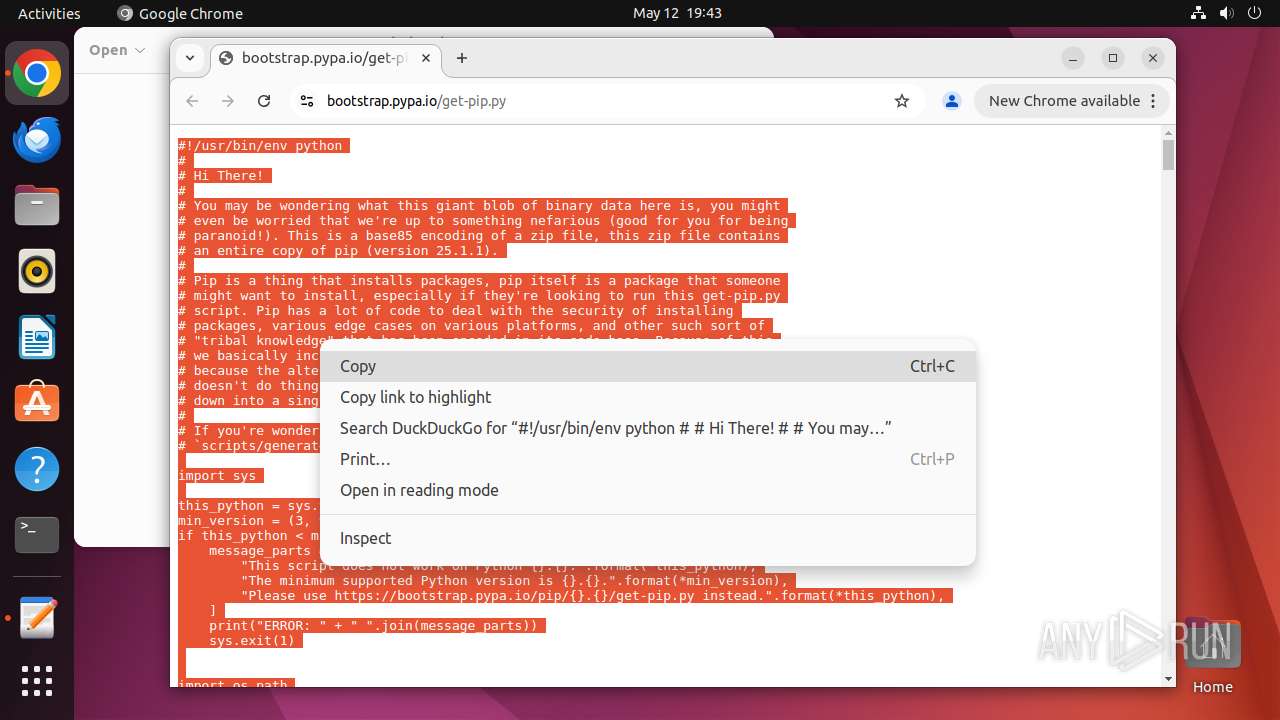Launch Terminal from the dock
The width and height of the screenshot is (1280, 720).
tap(37, 536)
